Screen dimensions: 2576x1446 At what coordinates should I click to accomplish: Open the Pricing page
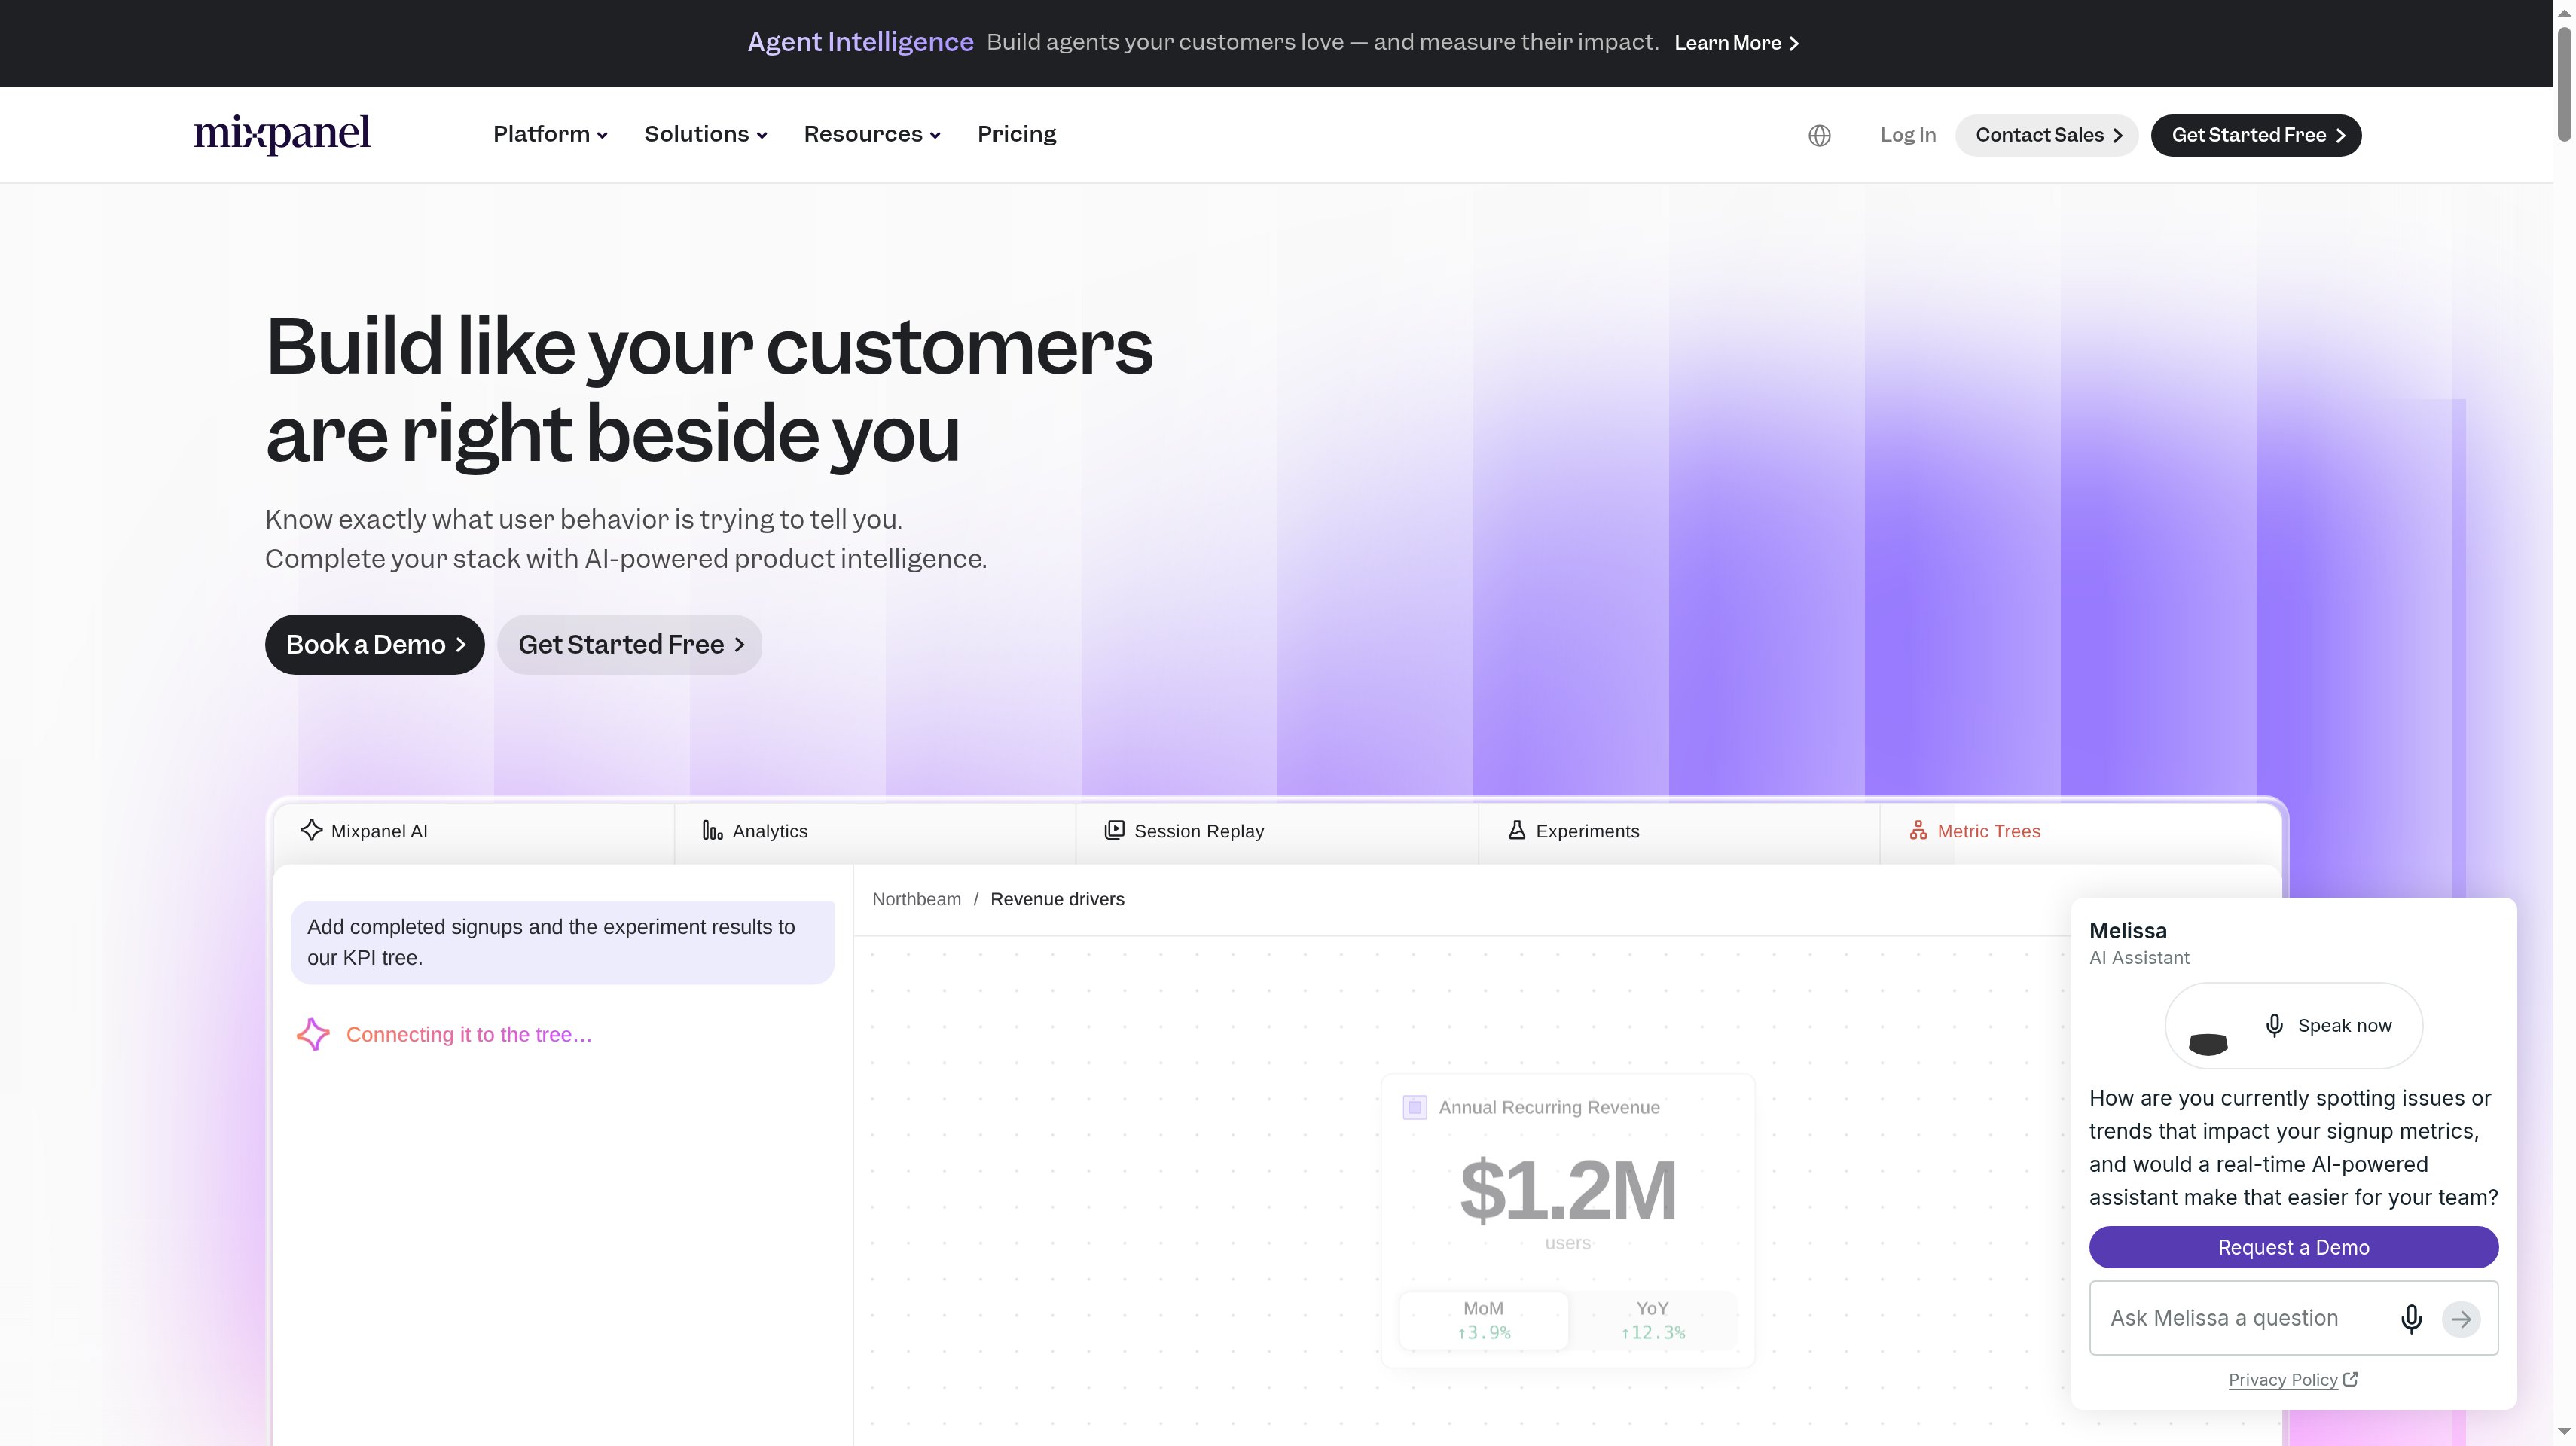click(1016, 134)
